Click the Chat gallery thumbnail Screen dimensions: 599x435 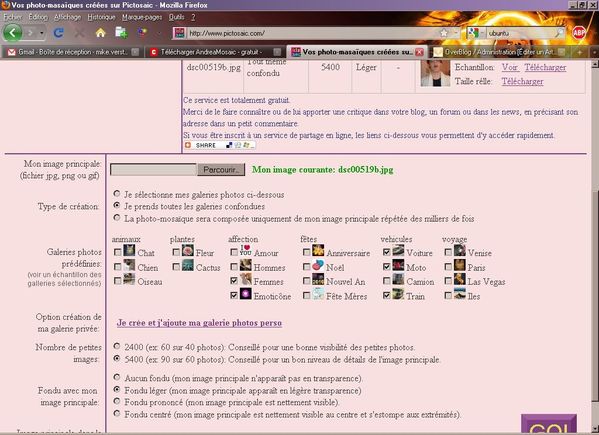(x=130, y=251)
